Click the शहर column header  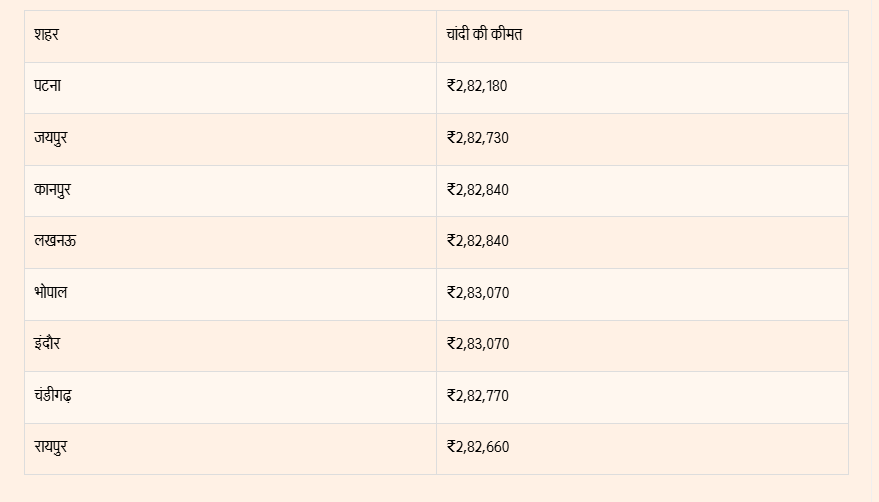click(46, 35)
